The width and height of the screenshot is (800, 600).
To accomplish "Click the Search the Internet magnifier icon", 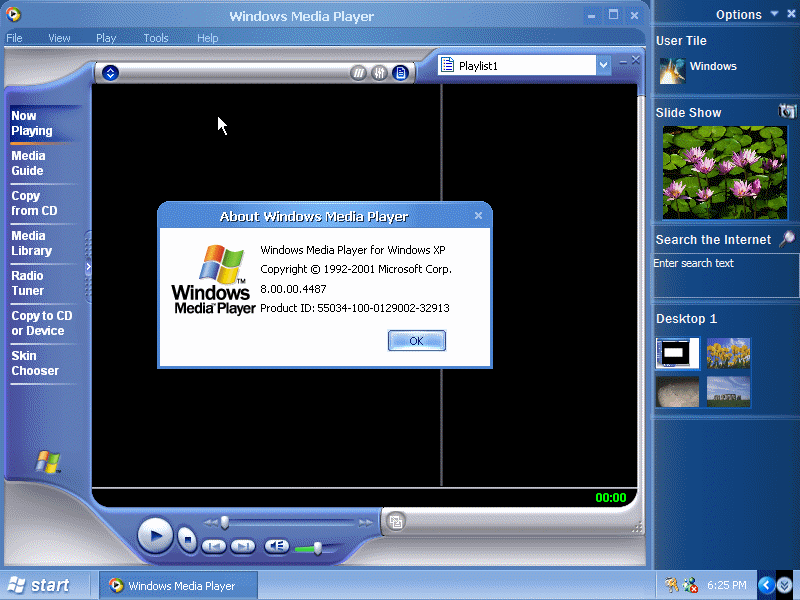I will pyautogui.click(x=787, y=239).
